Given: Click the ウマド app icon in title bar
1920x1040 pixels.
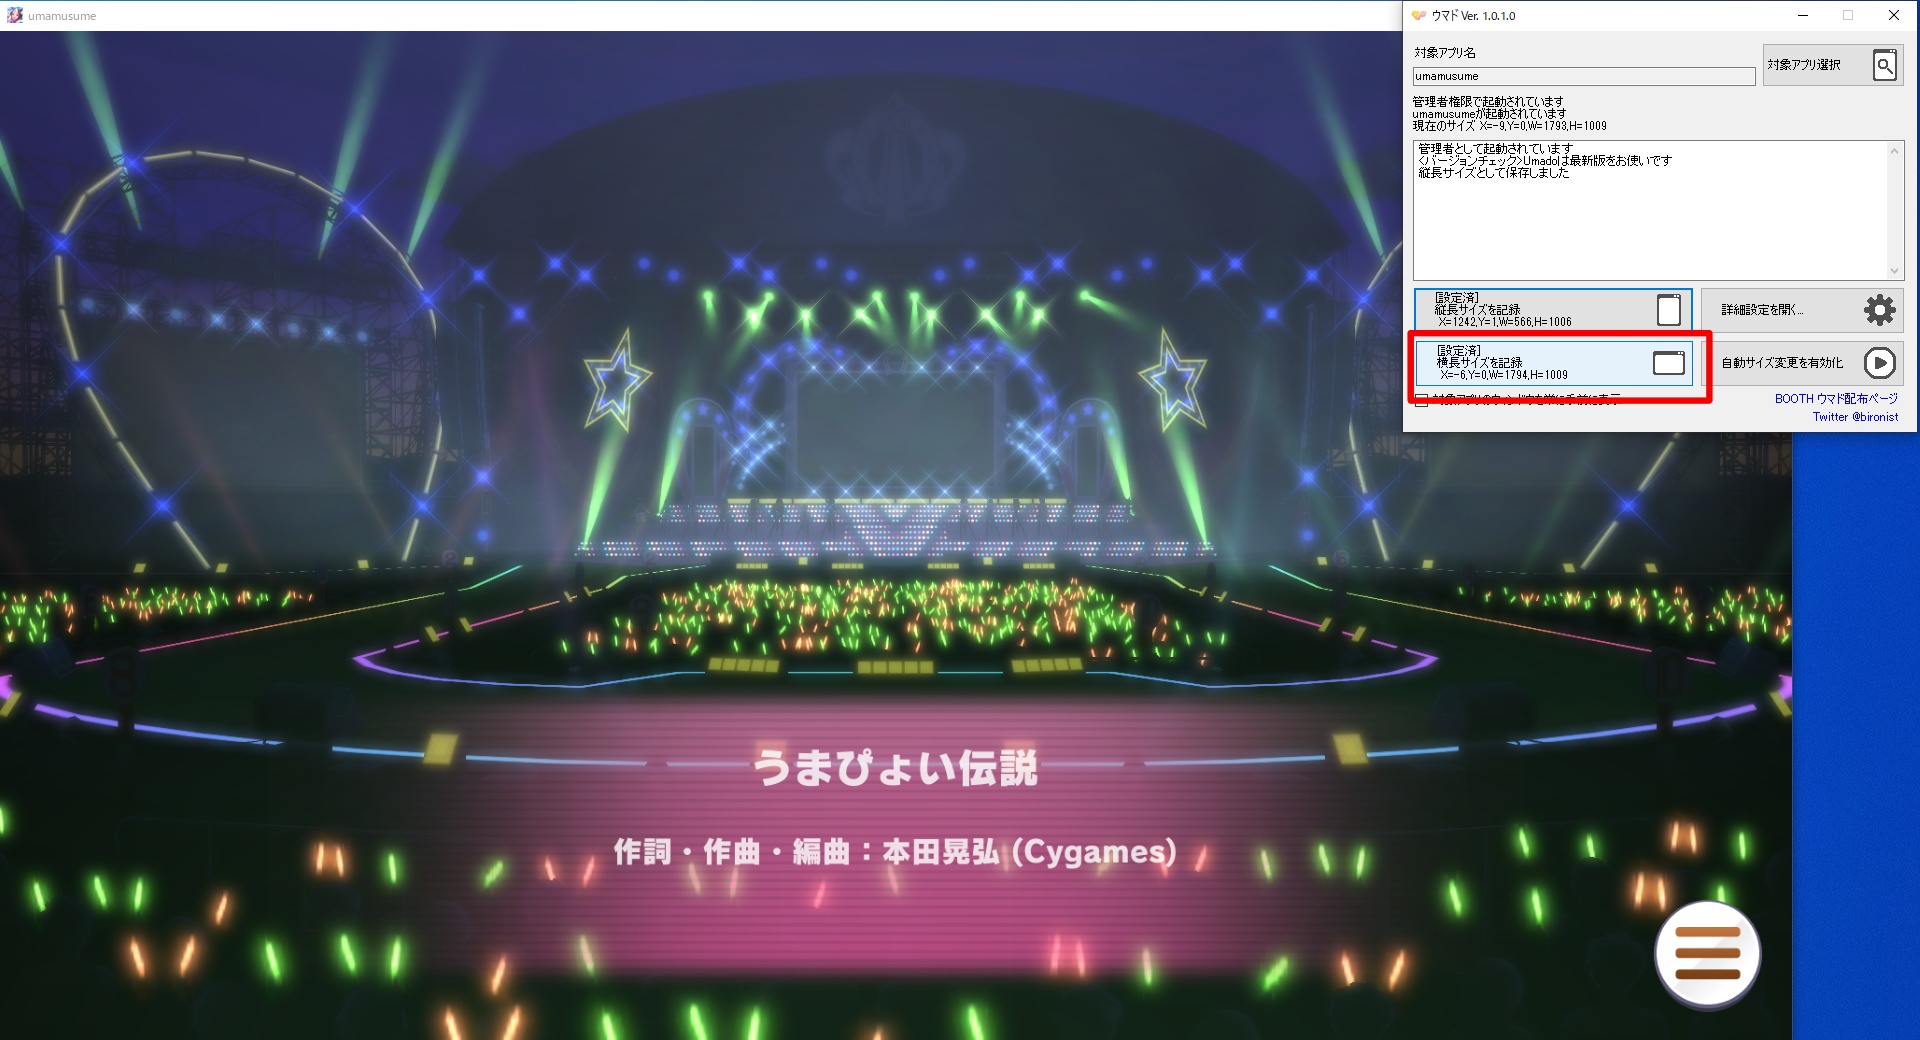Looking at the screenshot, I should [x=1418, y=15].
